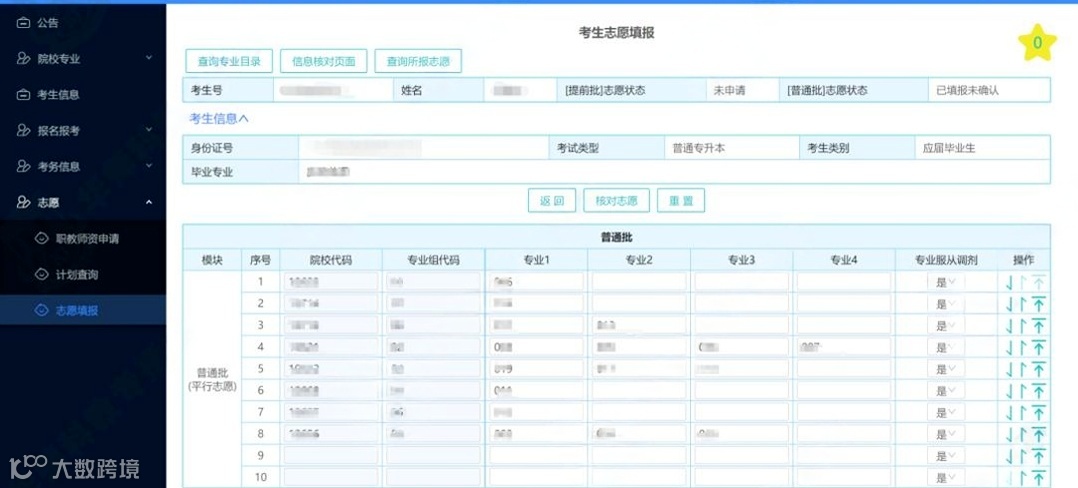This screenshot has width=1078, height=488.
Task: Open 专业服从调剂 dropdown in row 4
Action: click(x=946, y=348)
